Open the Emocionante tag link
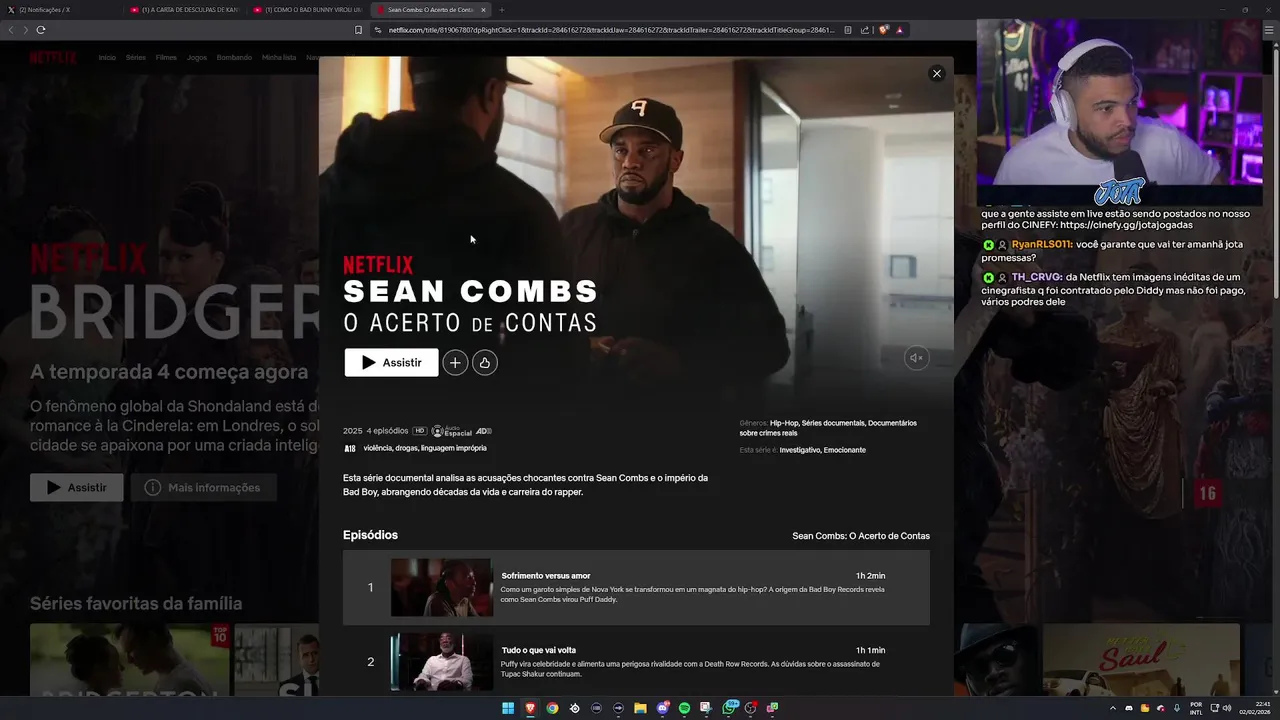This screenshot has height=720, width=1280. pyautogui.click(x=845, y=450)
